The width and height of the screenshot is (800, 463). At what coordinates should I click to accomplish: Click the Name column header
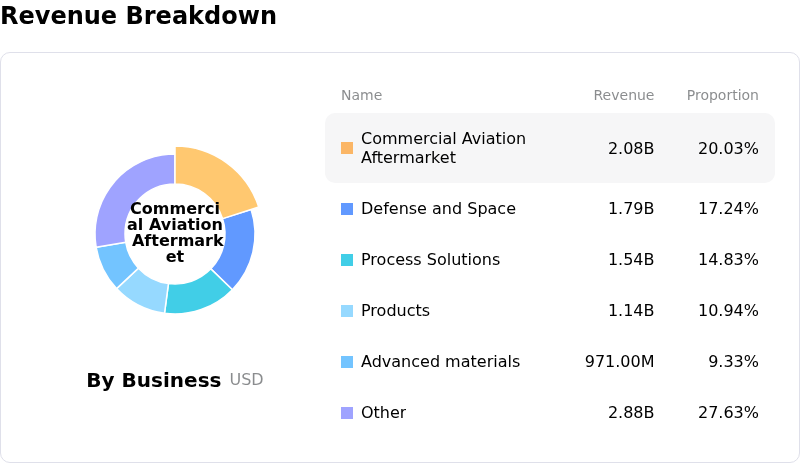click(x=361, y=96)
